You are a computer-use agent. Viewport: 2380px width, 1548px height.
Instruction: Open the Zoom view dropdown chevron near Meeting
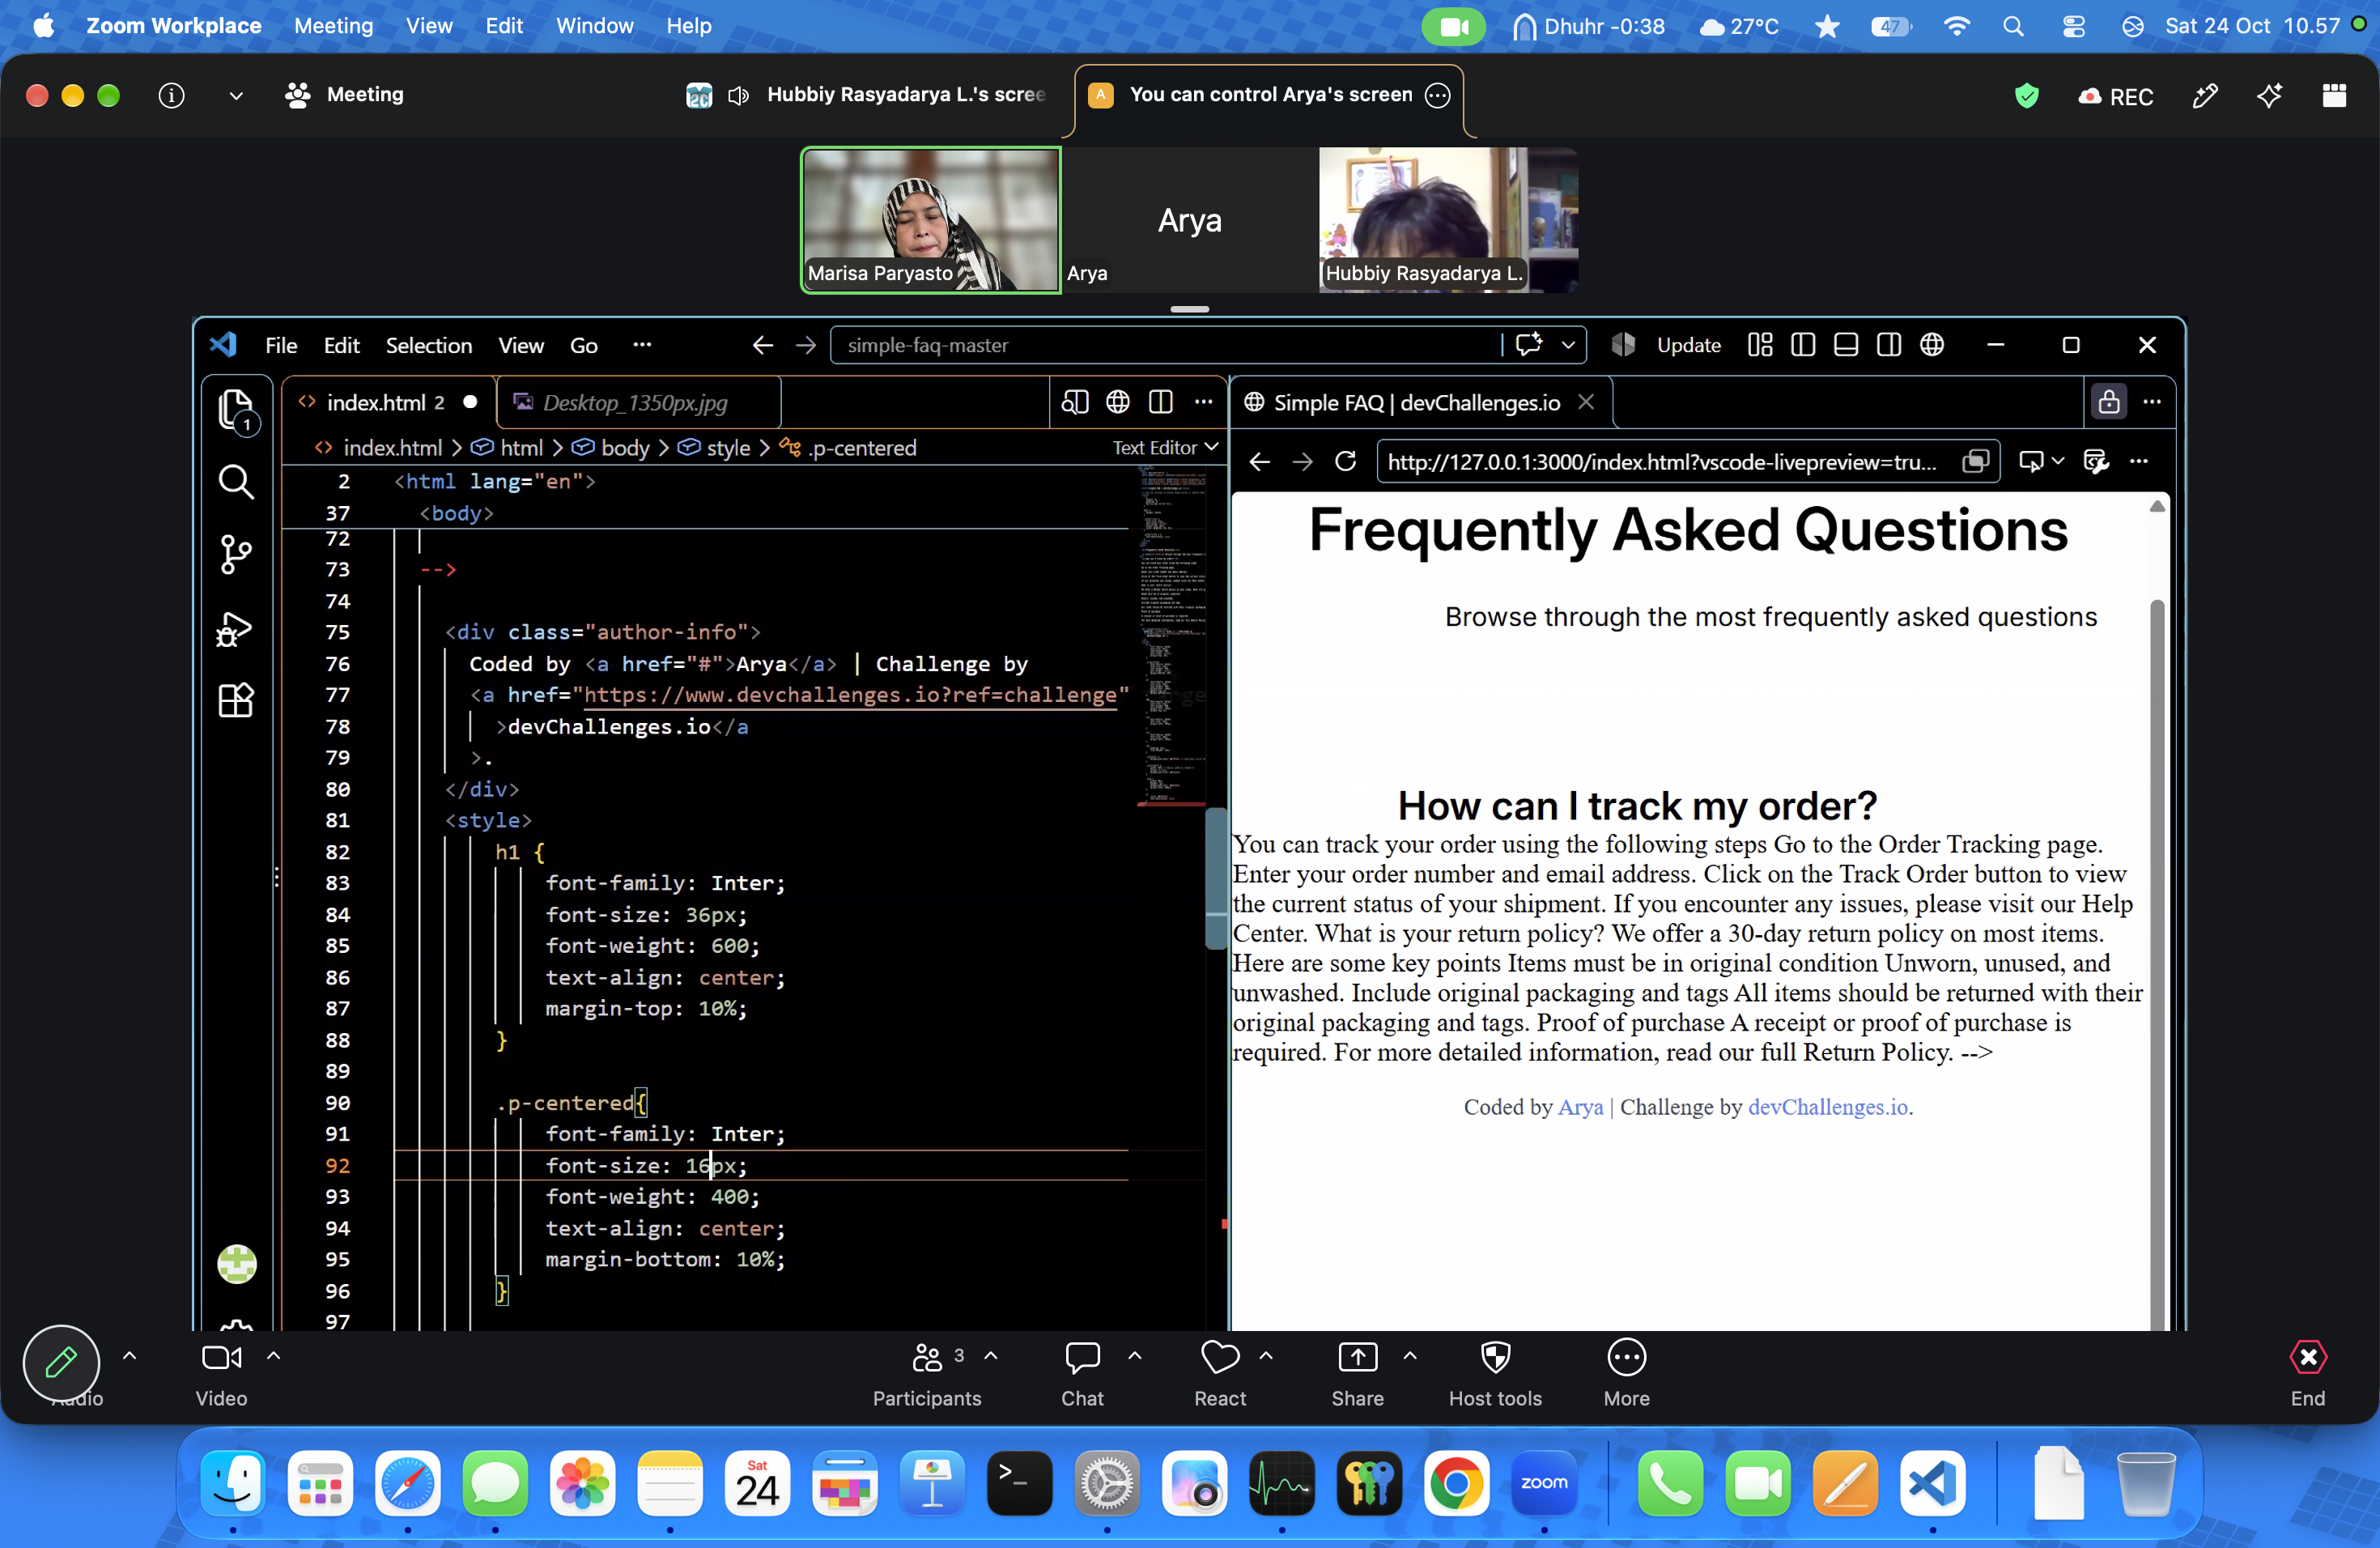tap(236, 96)
